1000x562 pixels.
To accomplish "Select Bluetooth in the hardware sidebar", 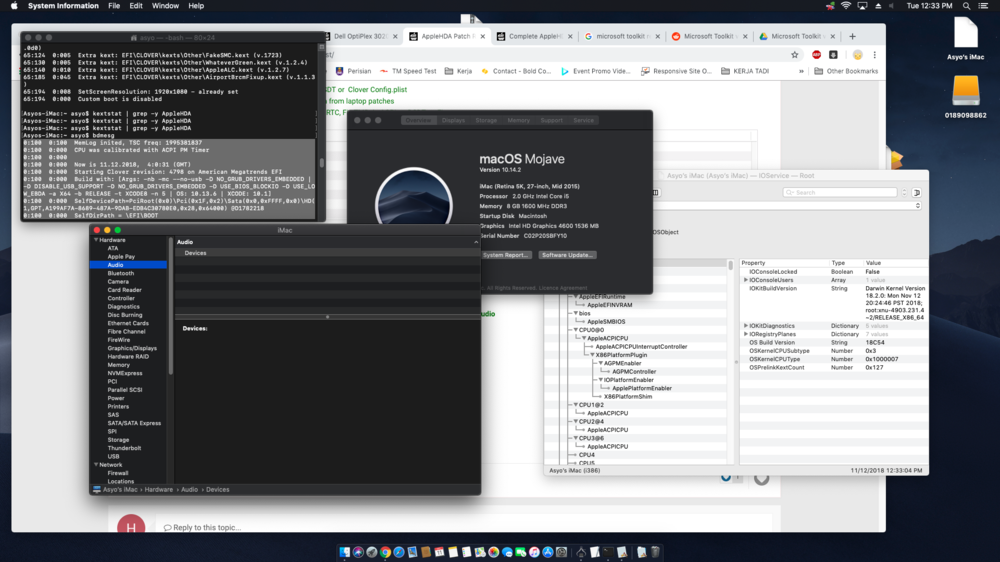I will [121, 273].
